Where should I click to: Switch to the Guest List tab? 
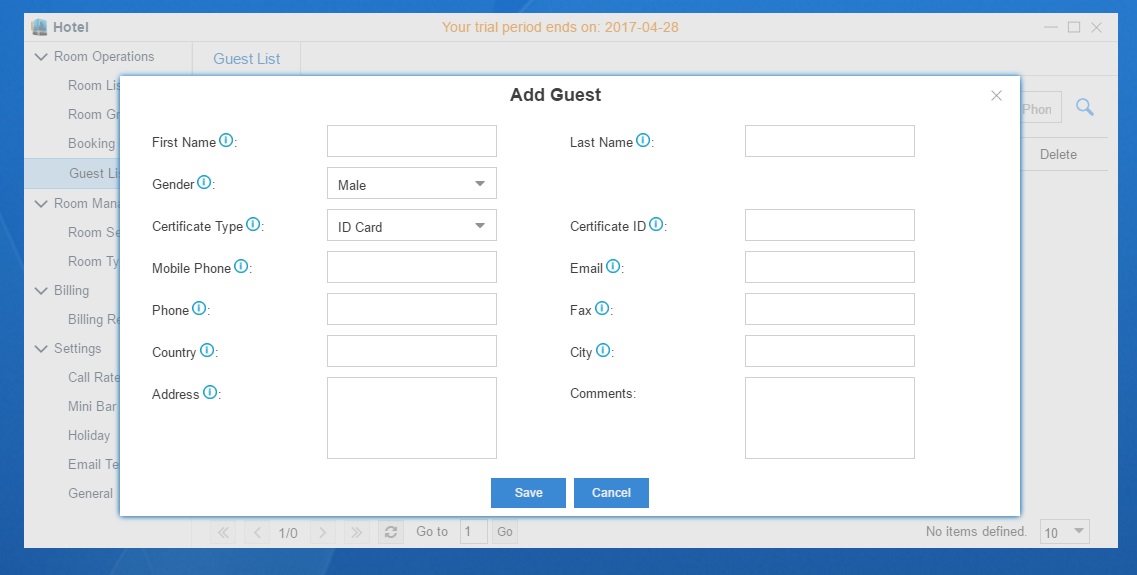246,59
